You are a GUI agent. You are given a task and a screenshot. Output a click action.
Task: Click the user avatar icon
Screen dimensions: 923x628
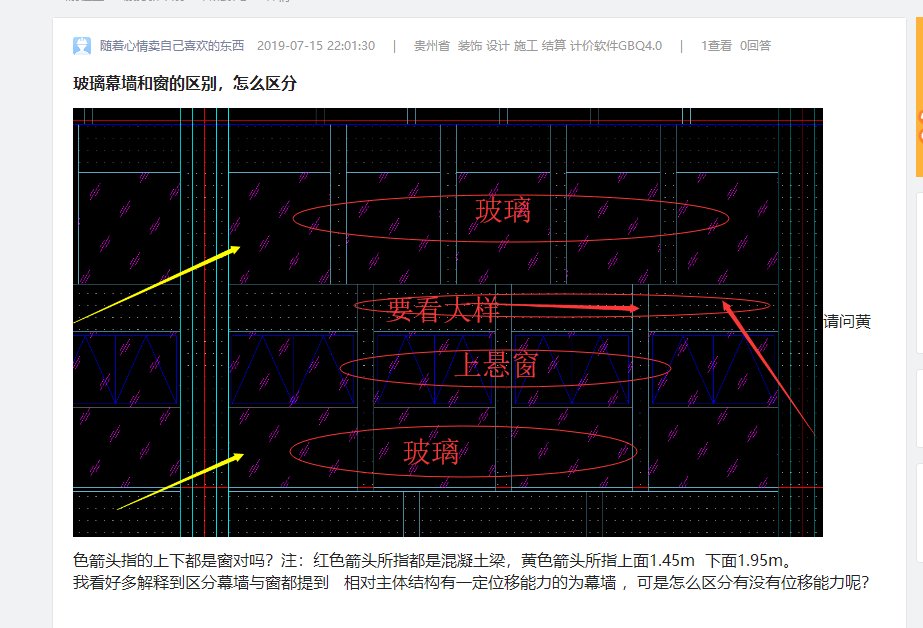coord(82,46)
